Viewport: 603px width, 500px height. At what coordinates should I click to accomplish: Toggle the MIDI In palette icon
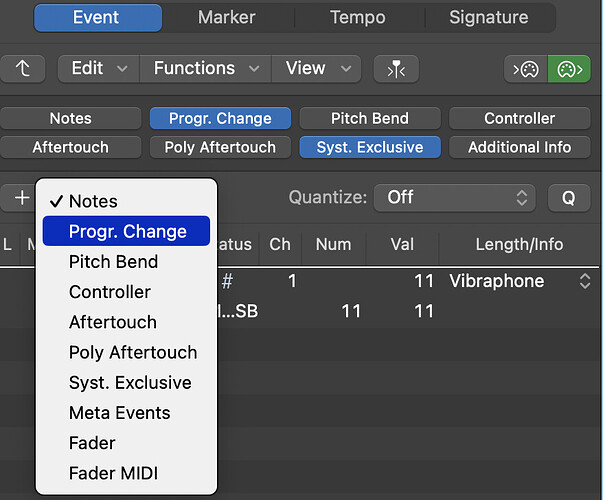[x=526, y=69]
